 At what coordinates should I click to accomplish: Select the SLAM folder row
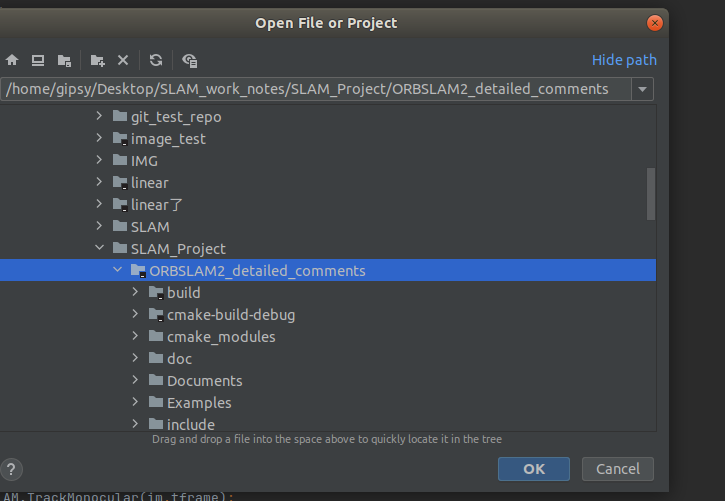click(328, 226)
